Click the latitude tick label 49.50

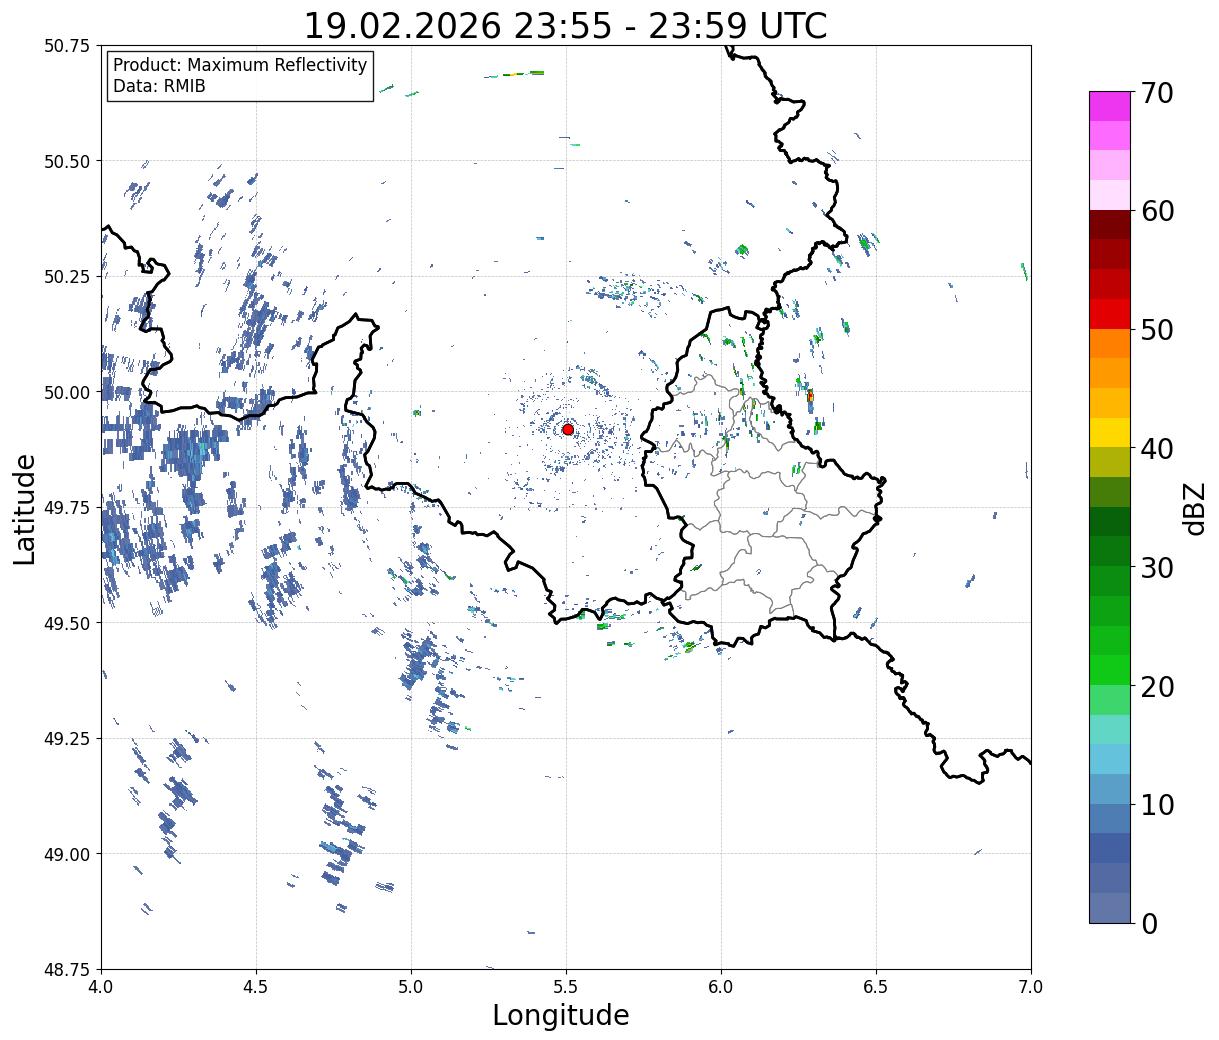pyautogui.click(x=68, y=623)
